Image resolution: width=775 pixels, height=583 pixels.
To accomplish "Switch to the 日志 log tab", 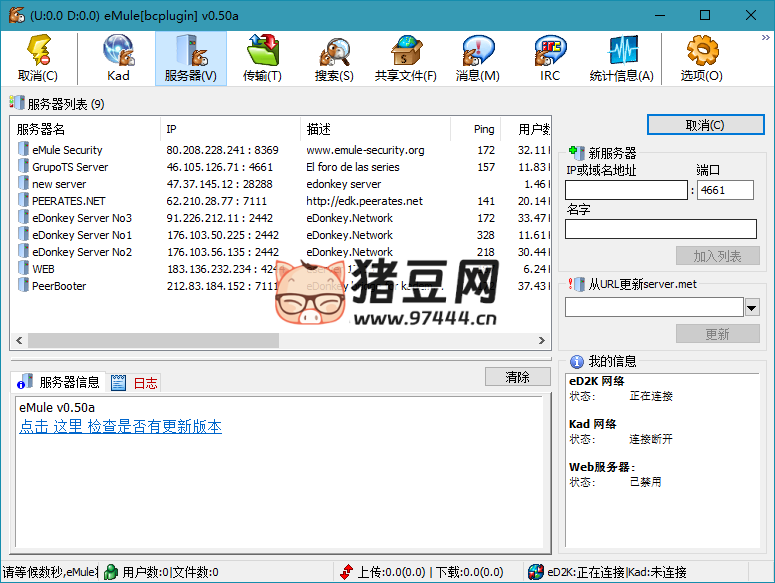I will 134,383.
